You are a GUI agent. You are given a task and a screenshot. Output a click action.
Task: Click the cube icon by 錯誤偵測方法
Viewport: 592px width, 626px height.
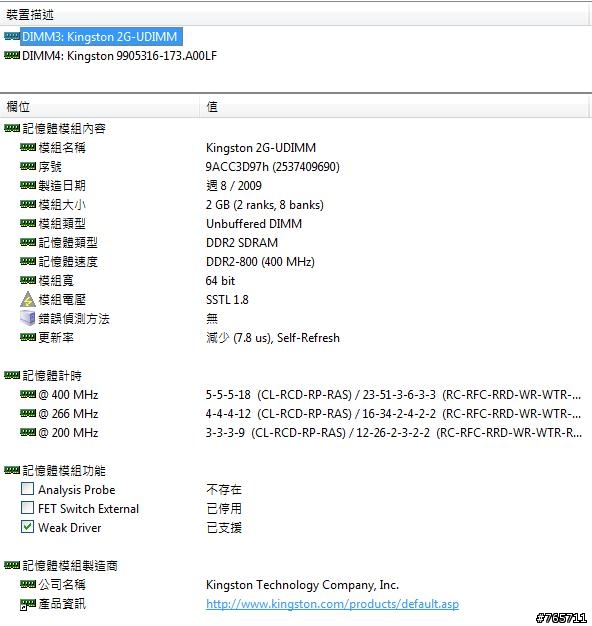28,318
